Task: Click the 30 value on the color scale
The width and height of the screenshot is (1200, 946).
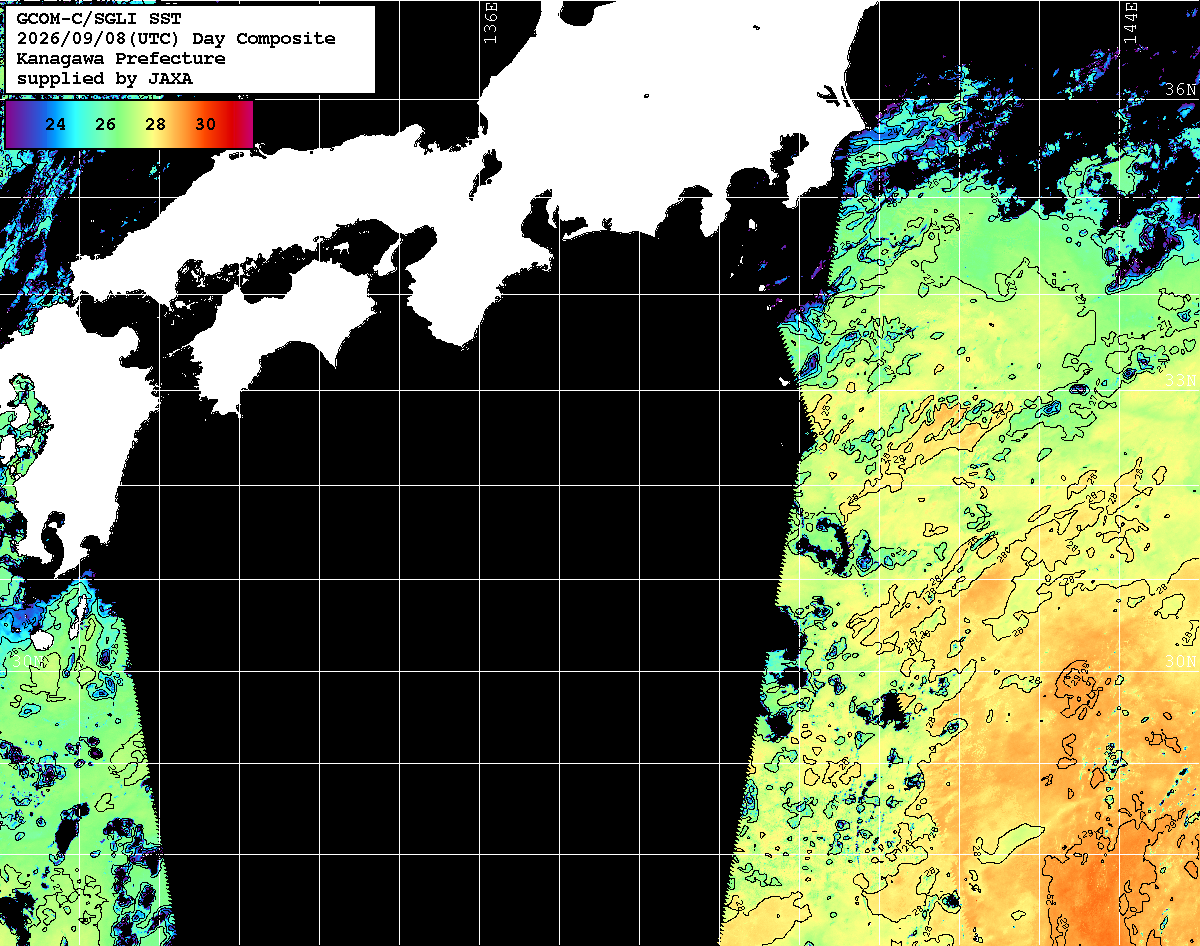Action: (x=205, y=125)
